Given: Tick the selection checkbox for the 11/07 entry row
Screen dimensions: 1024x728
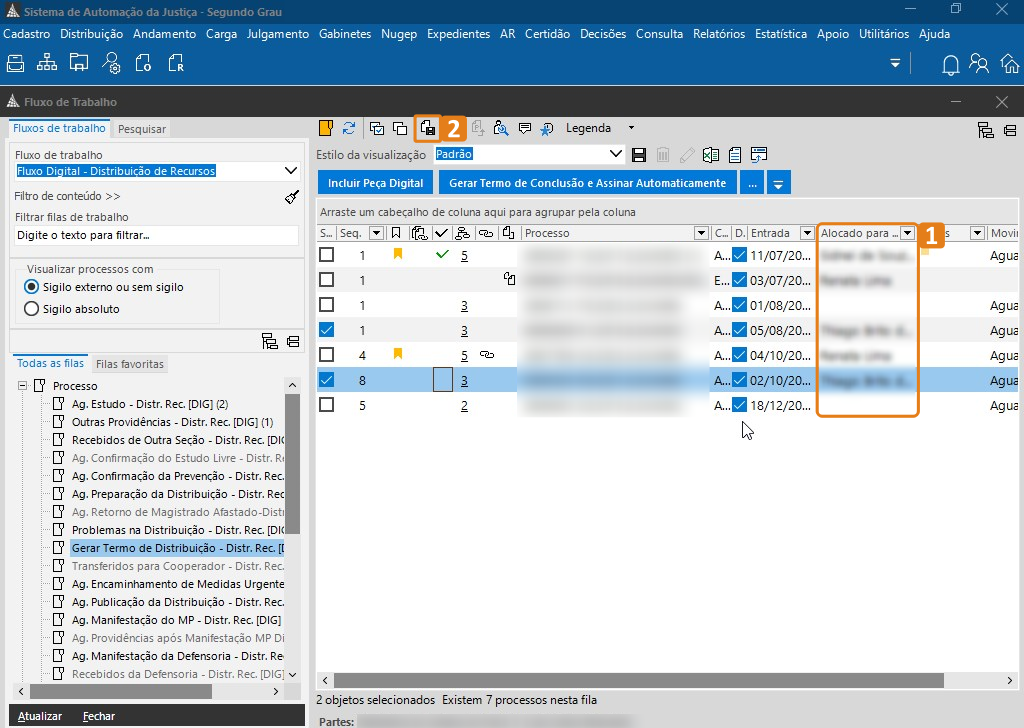Looking at the screenshot, I should [327, 255].
